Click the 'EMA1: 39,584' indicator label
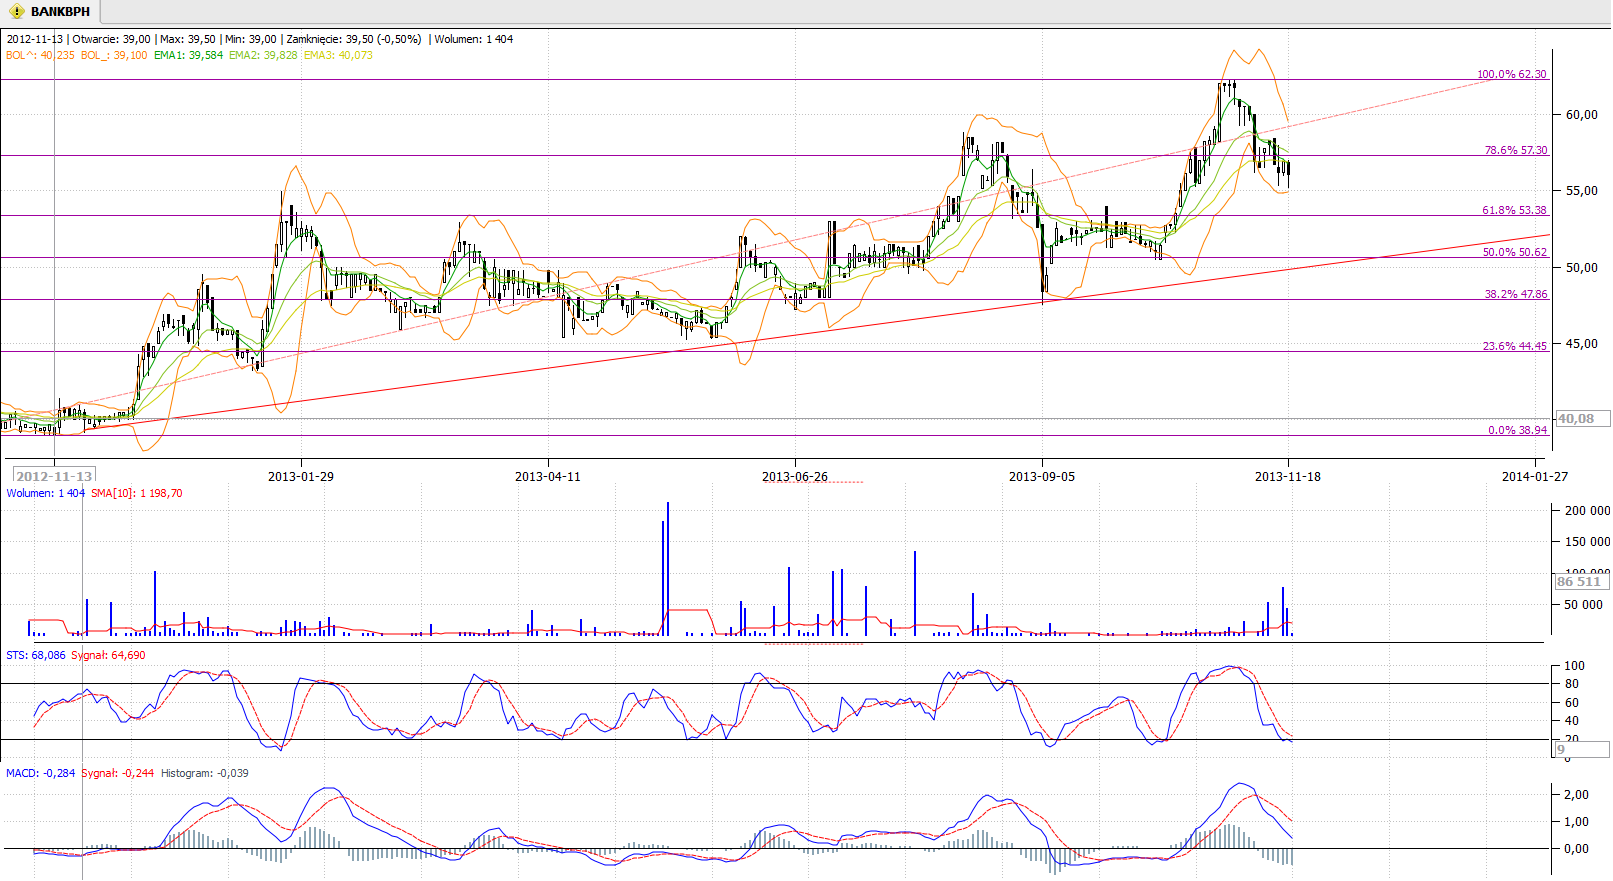The height and width of the screenshot is (881, 1613). [189, 55]
